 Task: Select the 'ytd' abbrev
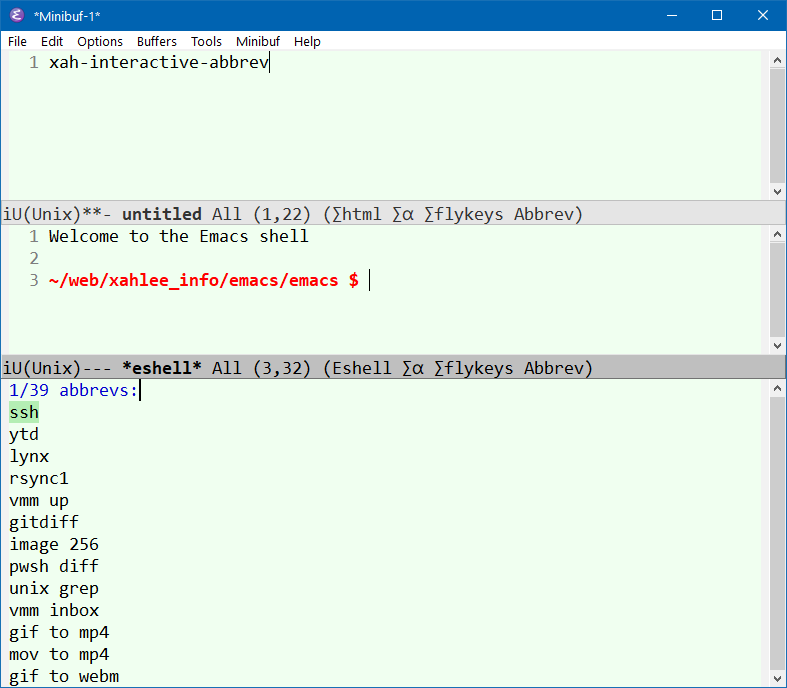point(24,435)
